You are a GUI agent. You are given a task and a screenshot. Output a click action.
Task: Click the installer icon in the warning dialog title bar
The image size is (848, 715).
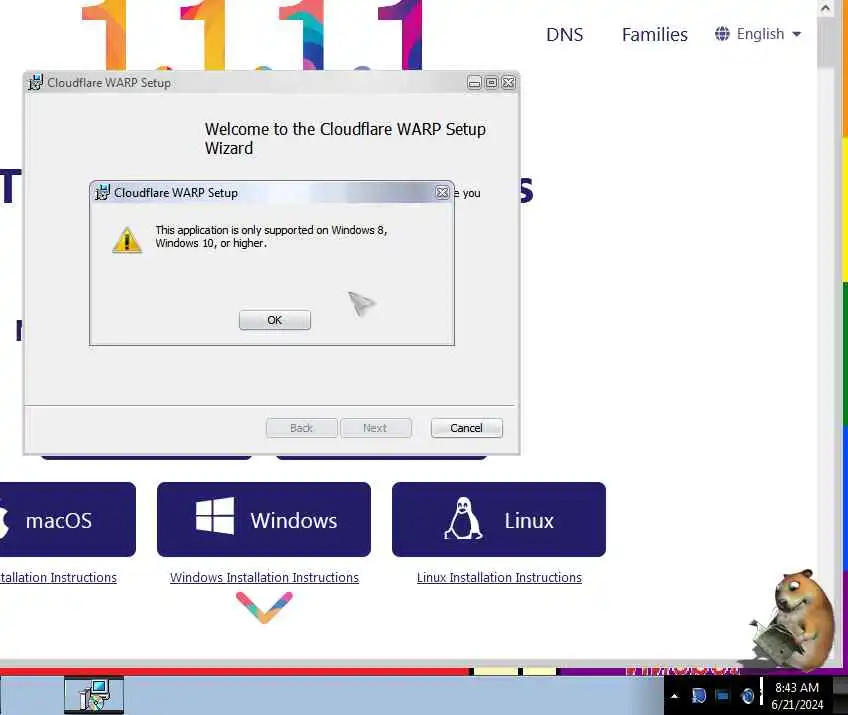click(102, 192)
